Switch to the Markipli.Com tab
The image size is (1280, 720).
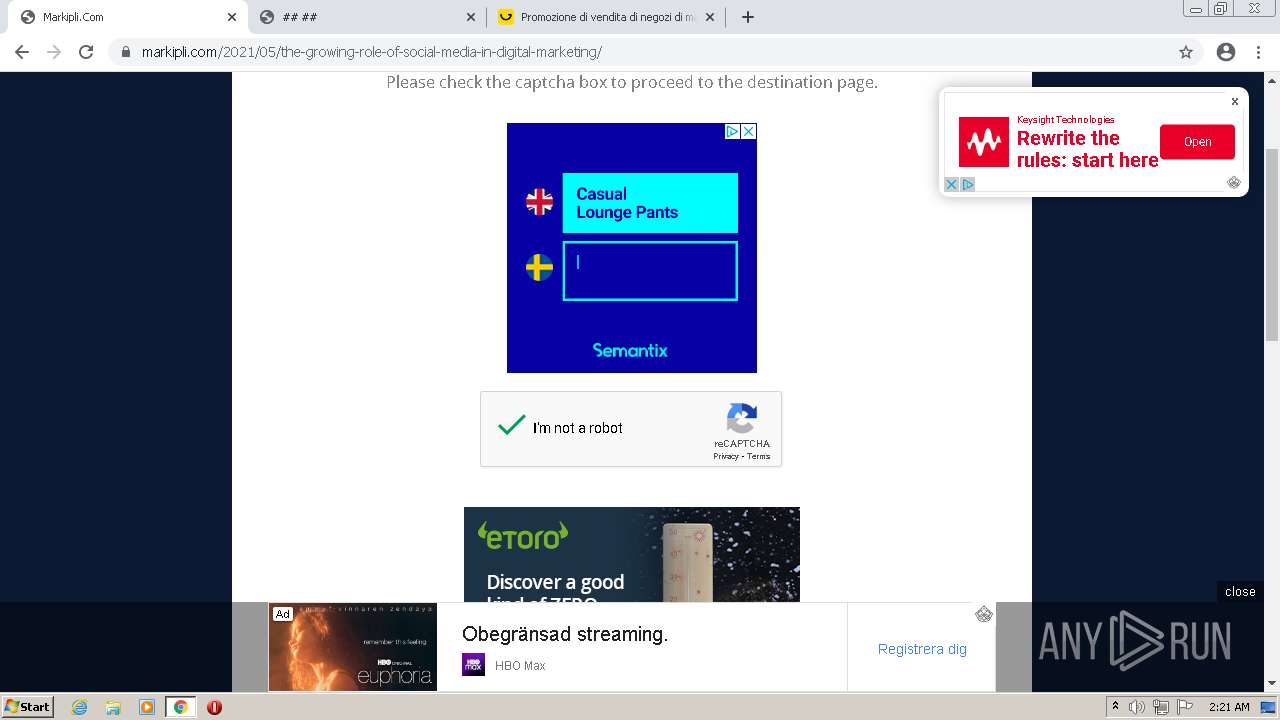point(126,17)
